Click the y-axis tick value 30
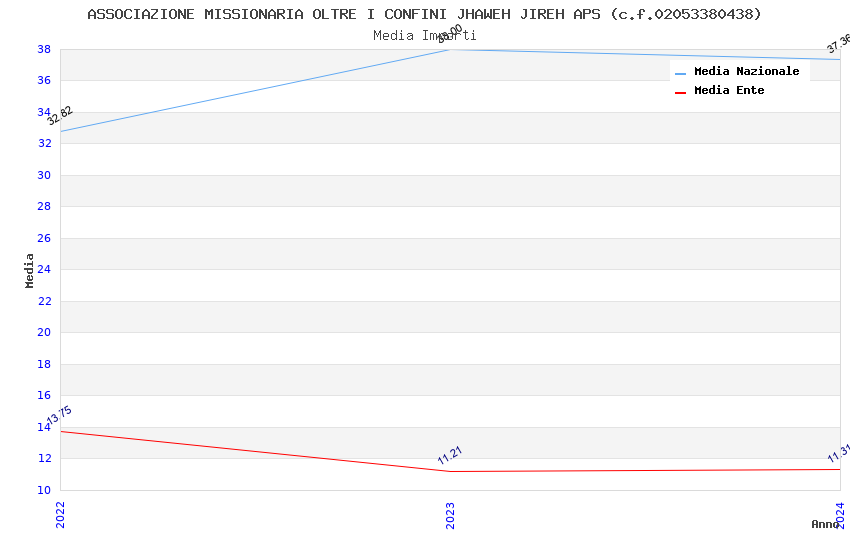The height and width of the screenshot is (550, 850). pyautogui.click(x=44, y=175)
